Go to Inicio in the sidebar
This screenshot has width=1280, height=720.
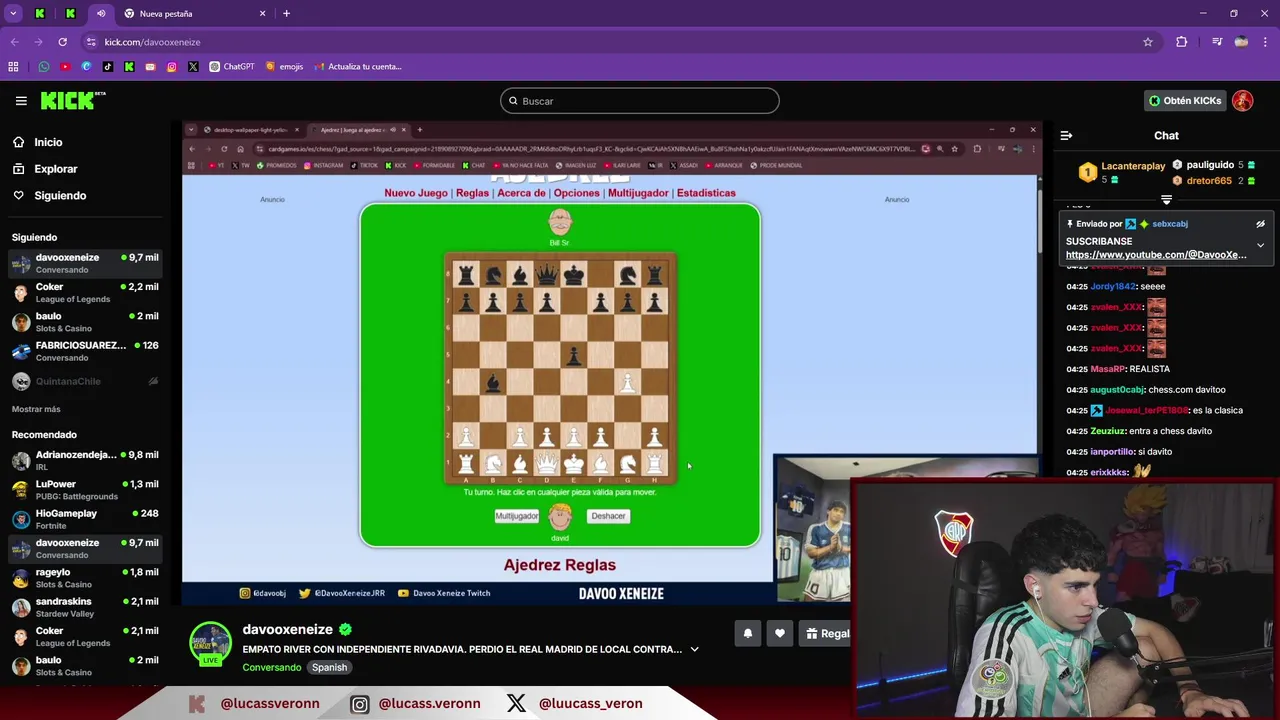(48, 142)
